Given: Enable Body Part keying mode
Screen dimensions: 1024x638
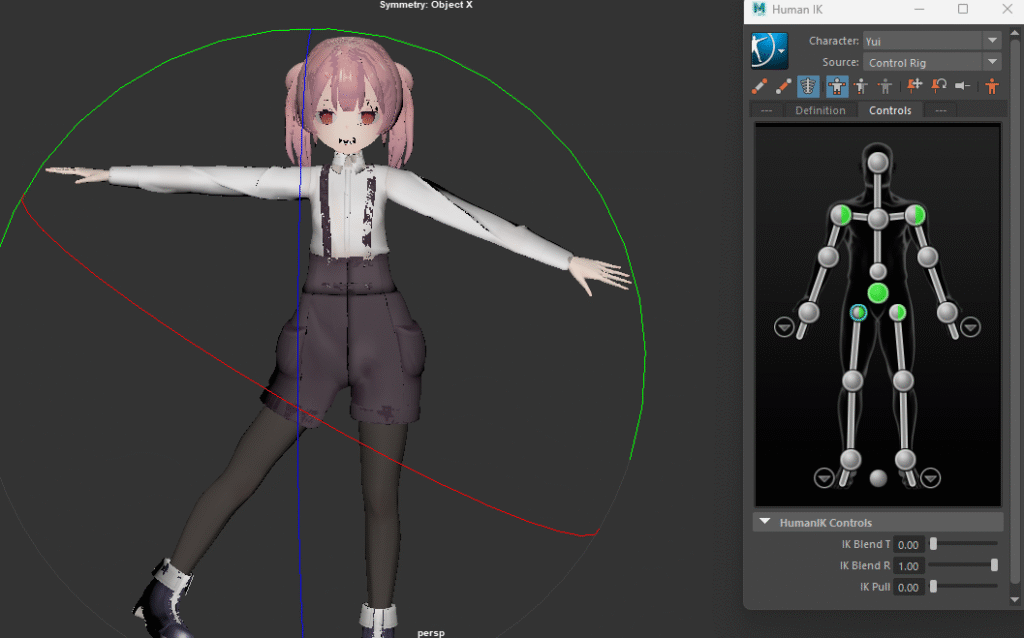Looking at the screenshot, I should [861, 86].
